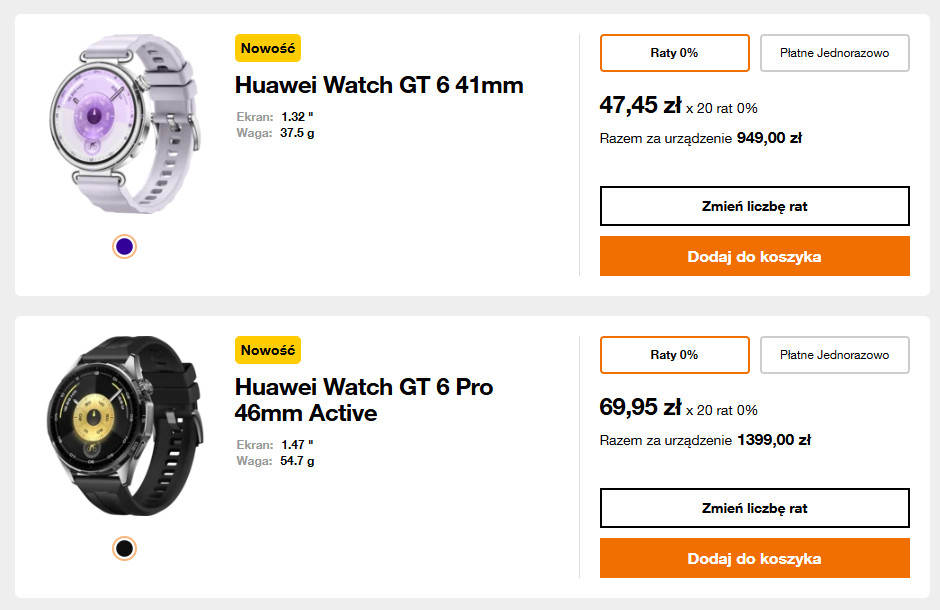The image size is (940, 610).
Task: Select Raty 0% for Watch GT 6 41mm
Action: (x=675, y=53)
